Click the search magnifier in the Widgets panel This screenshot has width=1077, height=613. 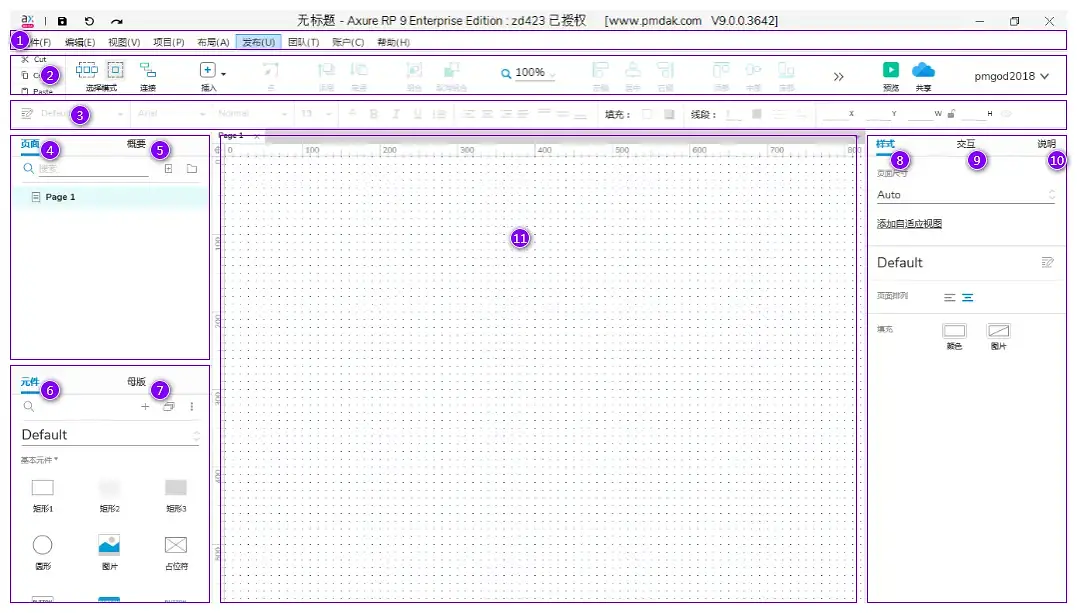coord(27,407)
